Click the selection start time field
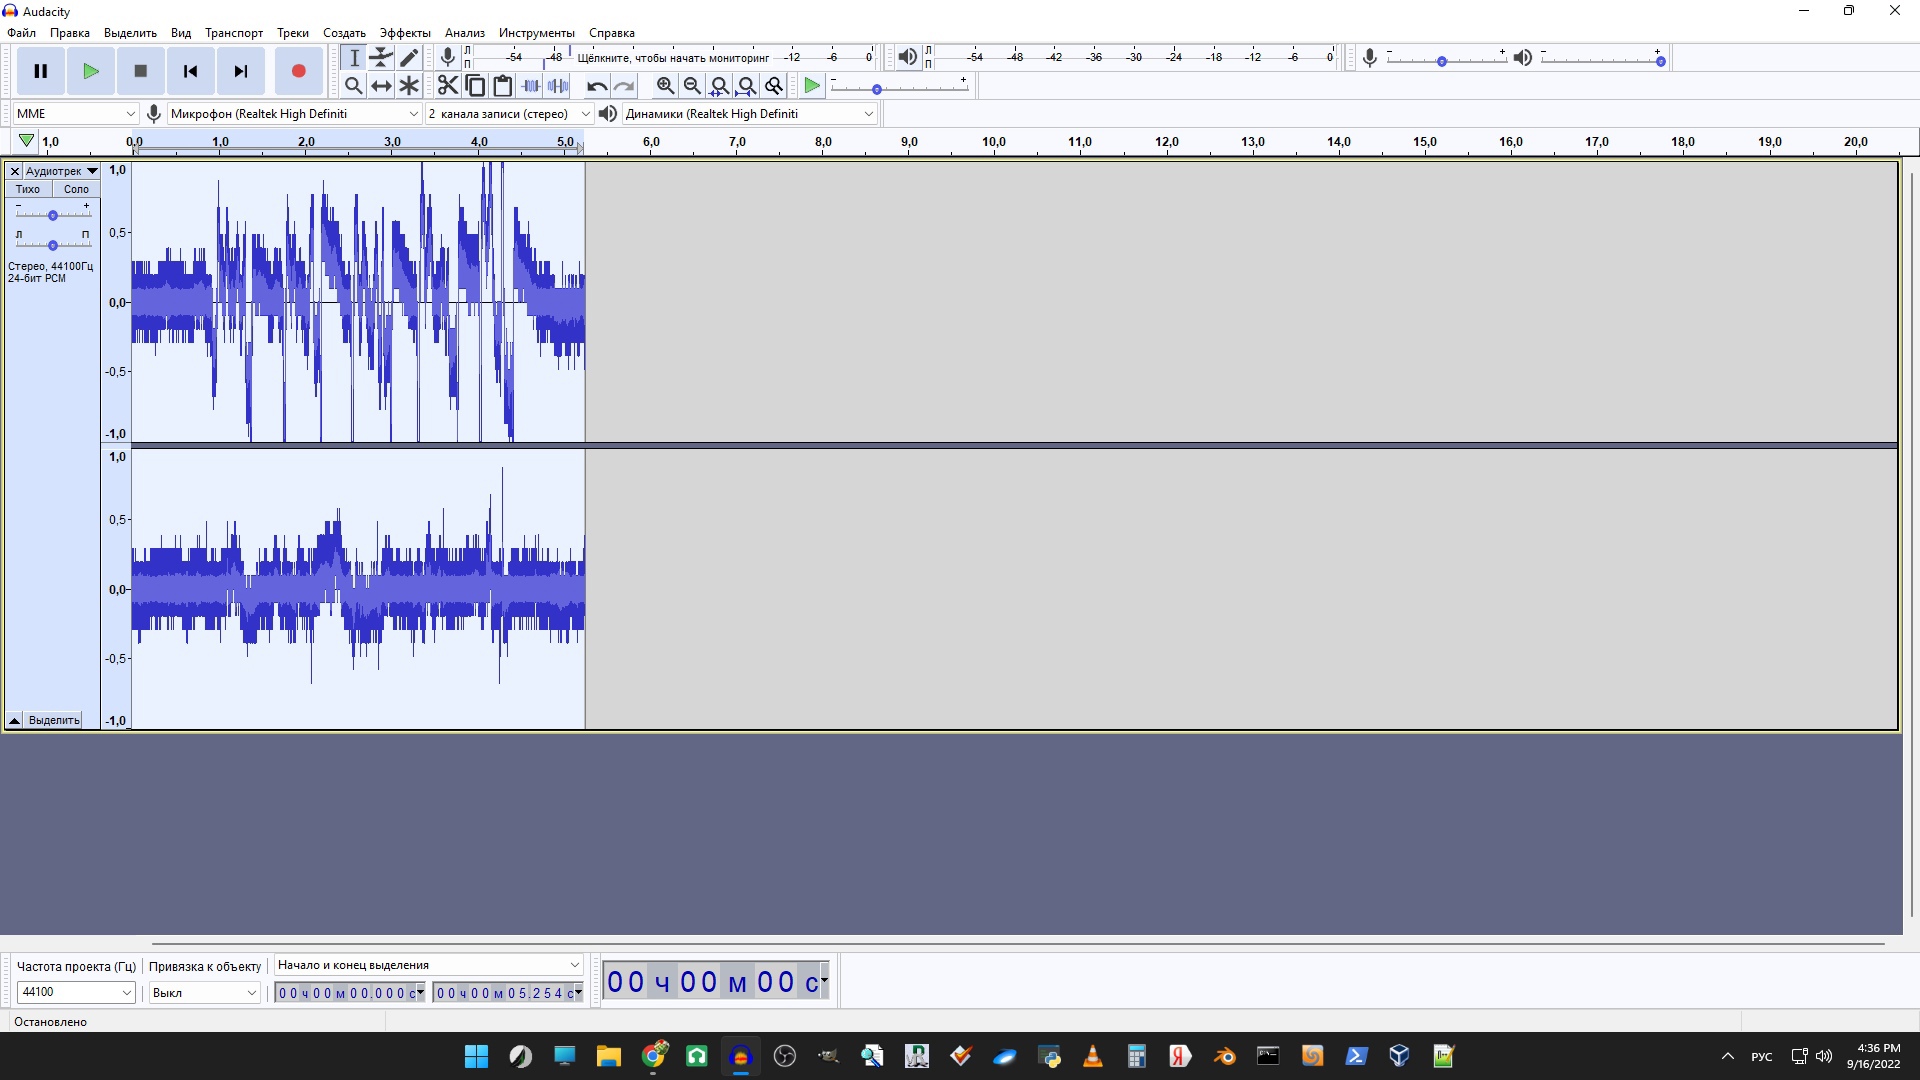Screen dimensions: 1920x1080 pos(349,993)
